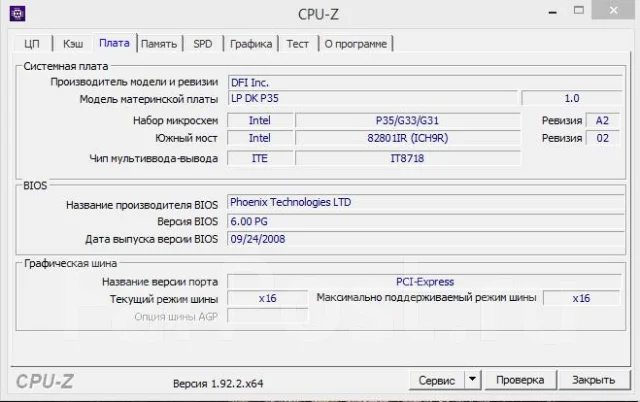Click the Phoenix Technologies LTD field
The width and height of the screenshot is (640, 402).
pos(426,202)
